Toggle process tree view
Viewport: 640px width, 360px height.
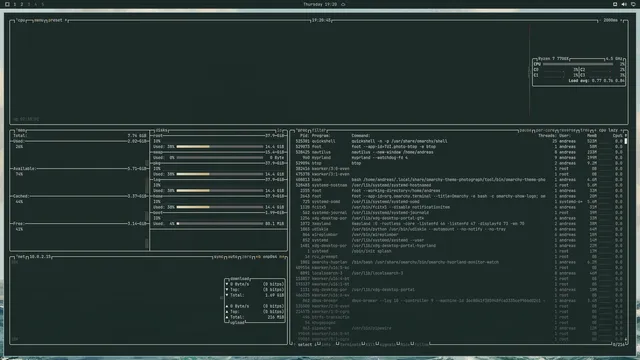coord(585,130)
